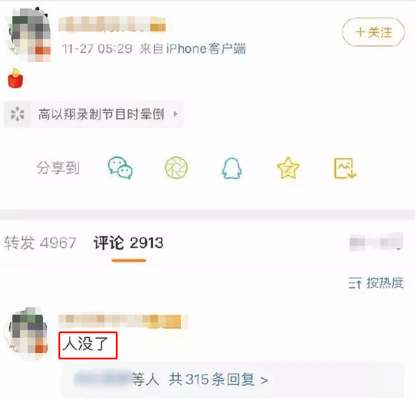Tap the post author's blurred username
Screen dimensions: 415x403
[x=112, y=24]
